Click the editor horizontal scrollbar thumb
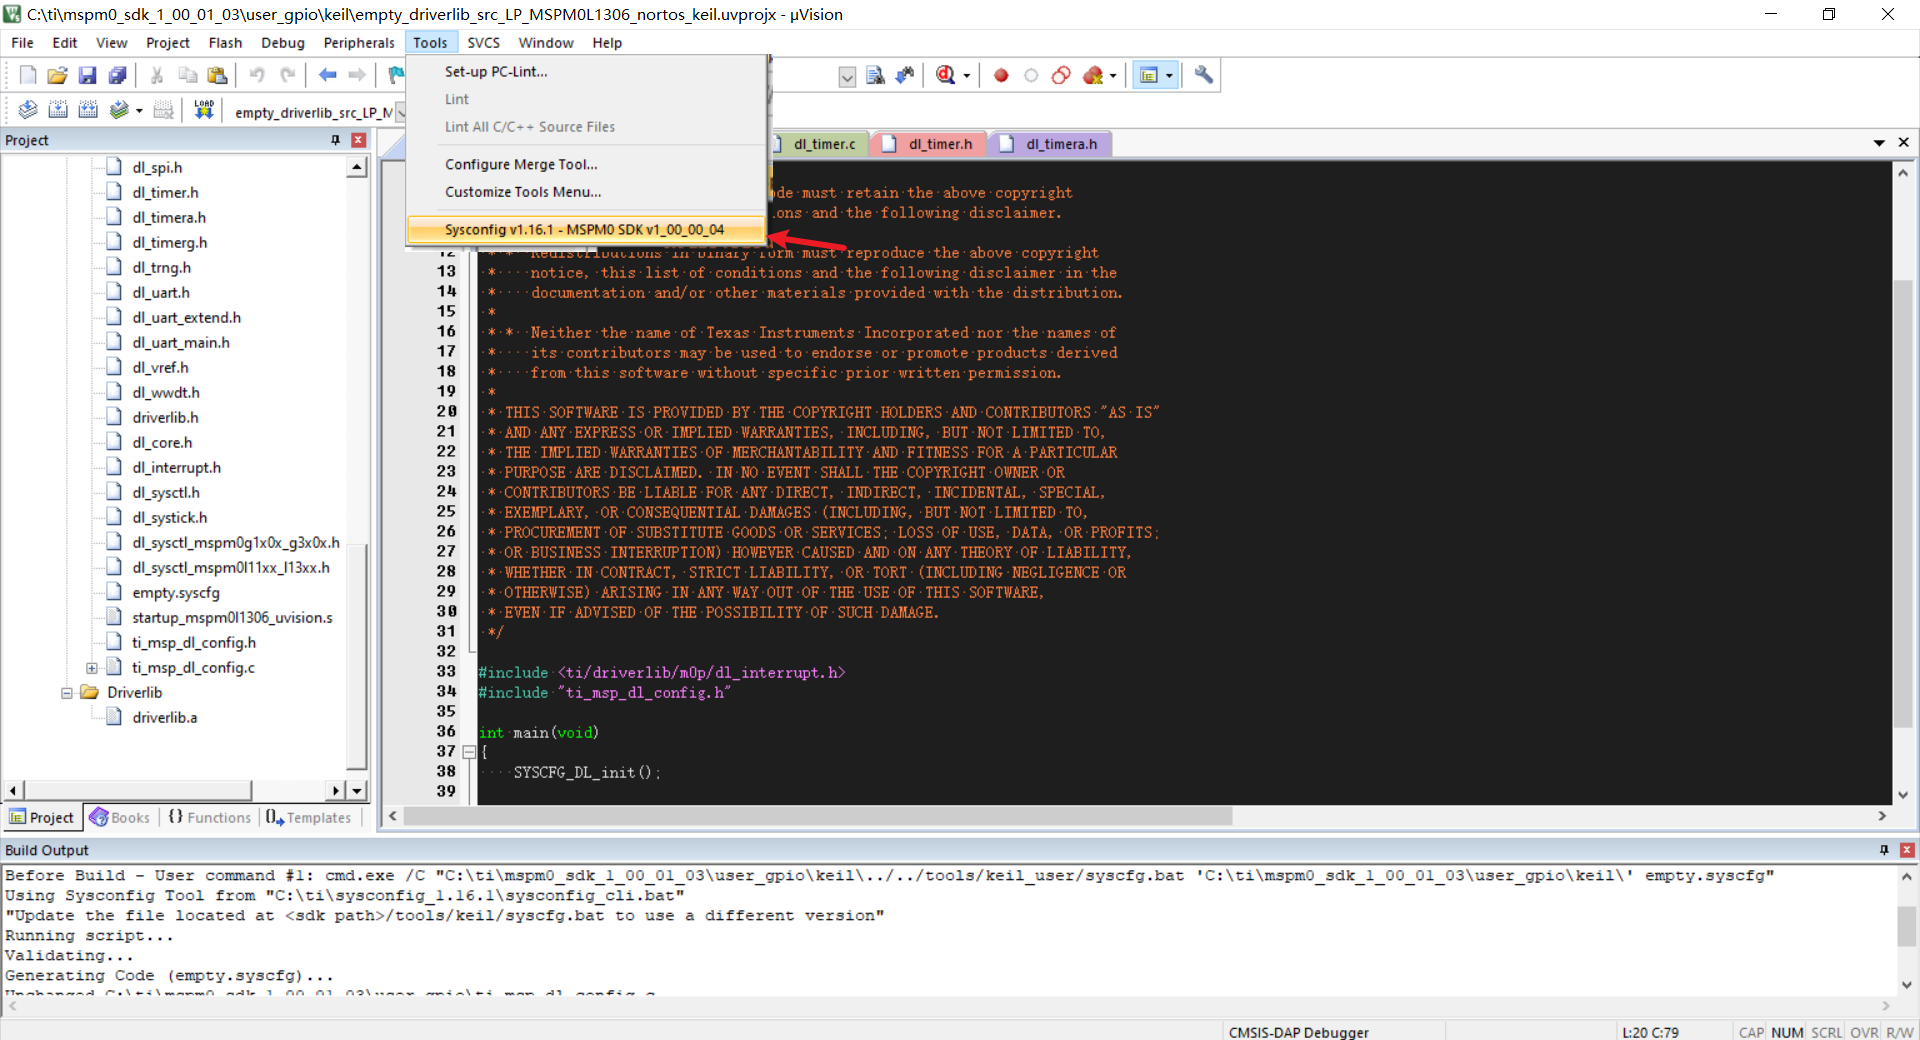 pos(818,816)
